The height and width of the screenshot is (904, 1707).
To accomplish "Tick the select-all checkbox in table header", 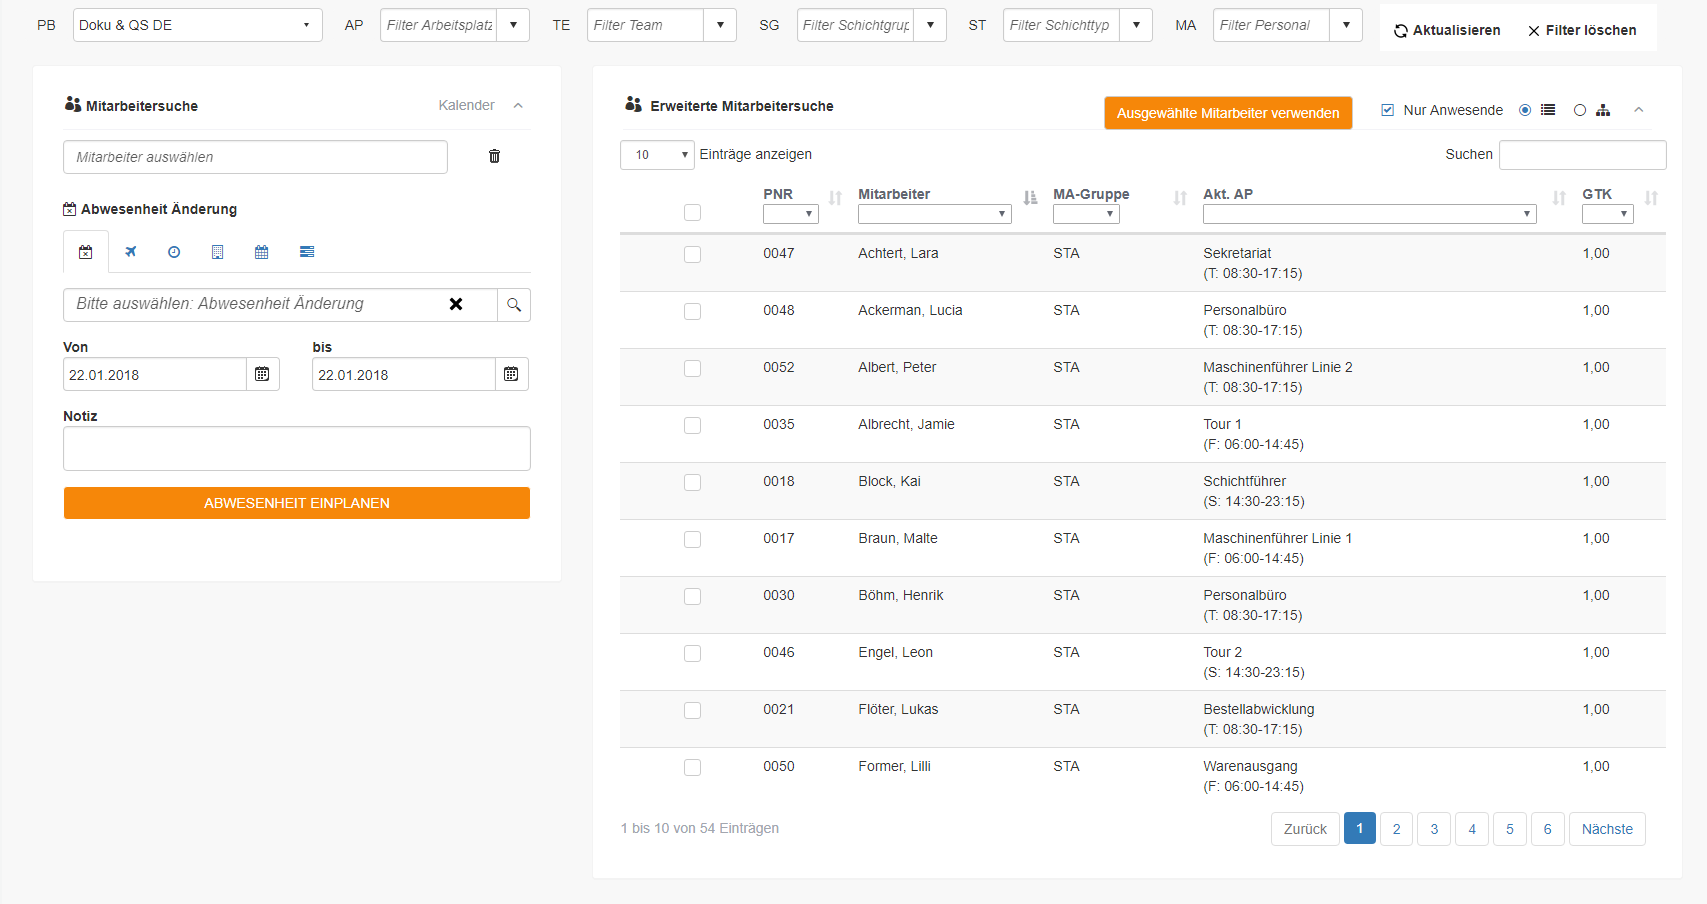I will pyautogui.click(x=692, y=212).
